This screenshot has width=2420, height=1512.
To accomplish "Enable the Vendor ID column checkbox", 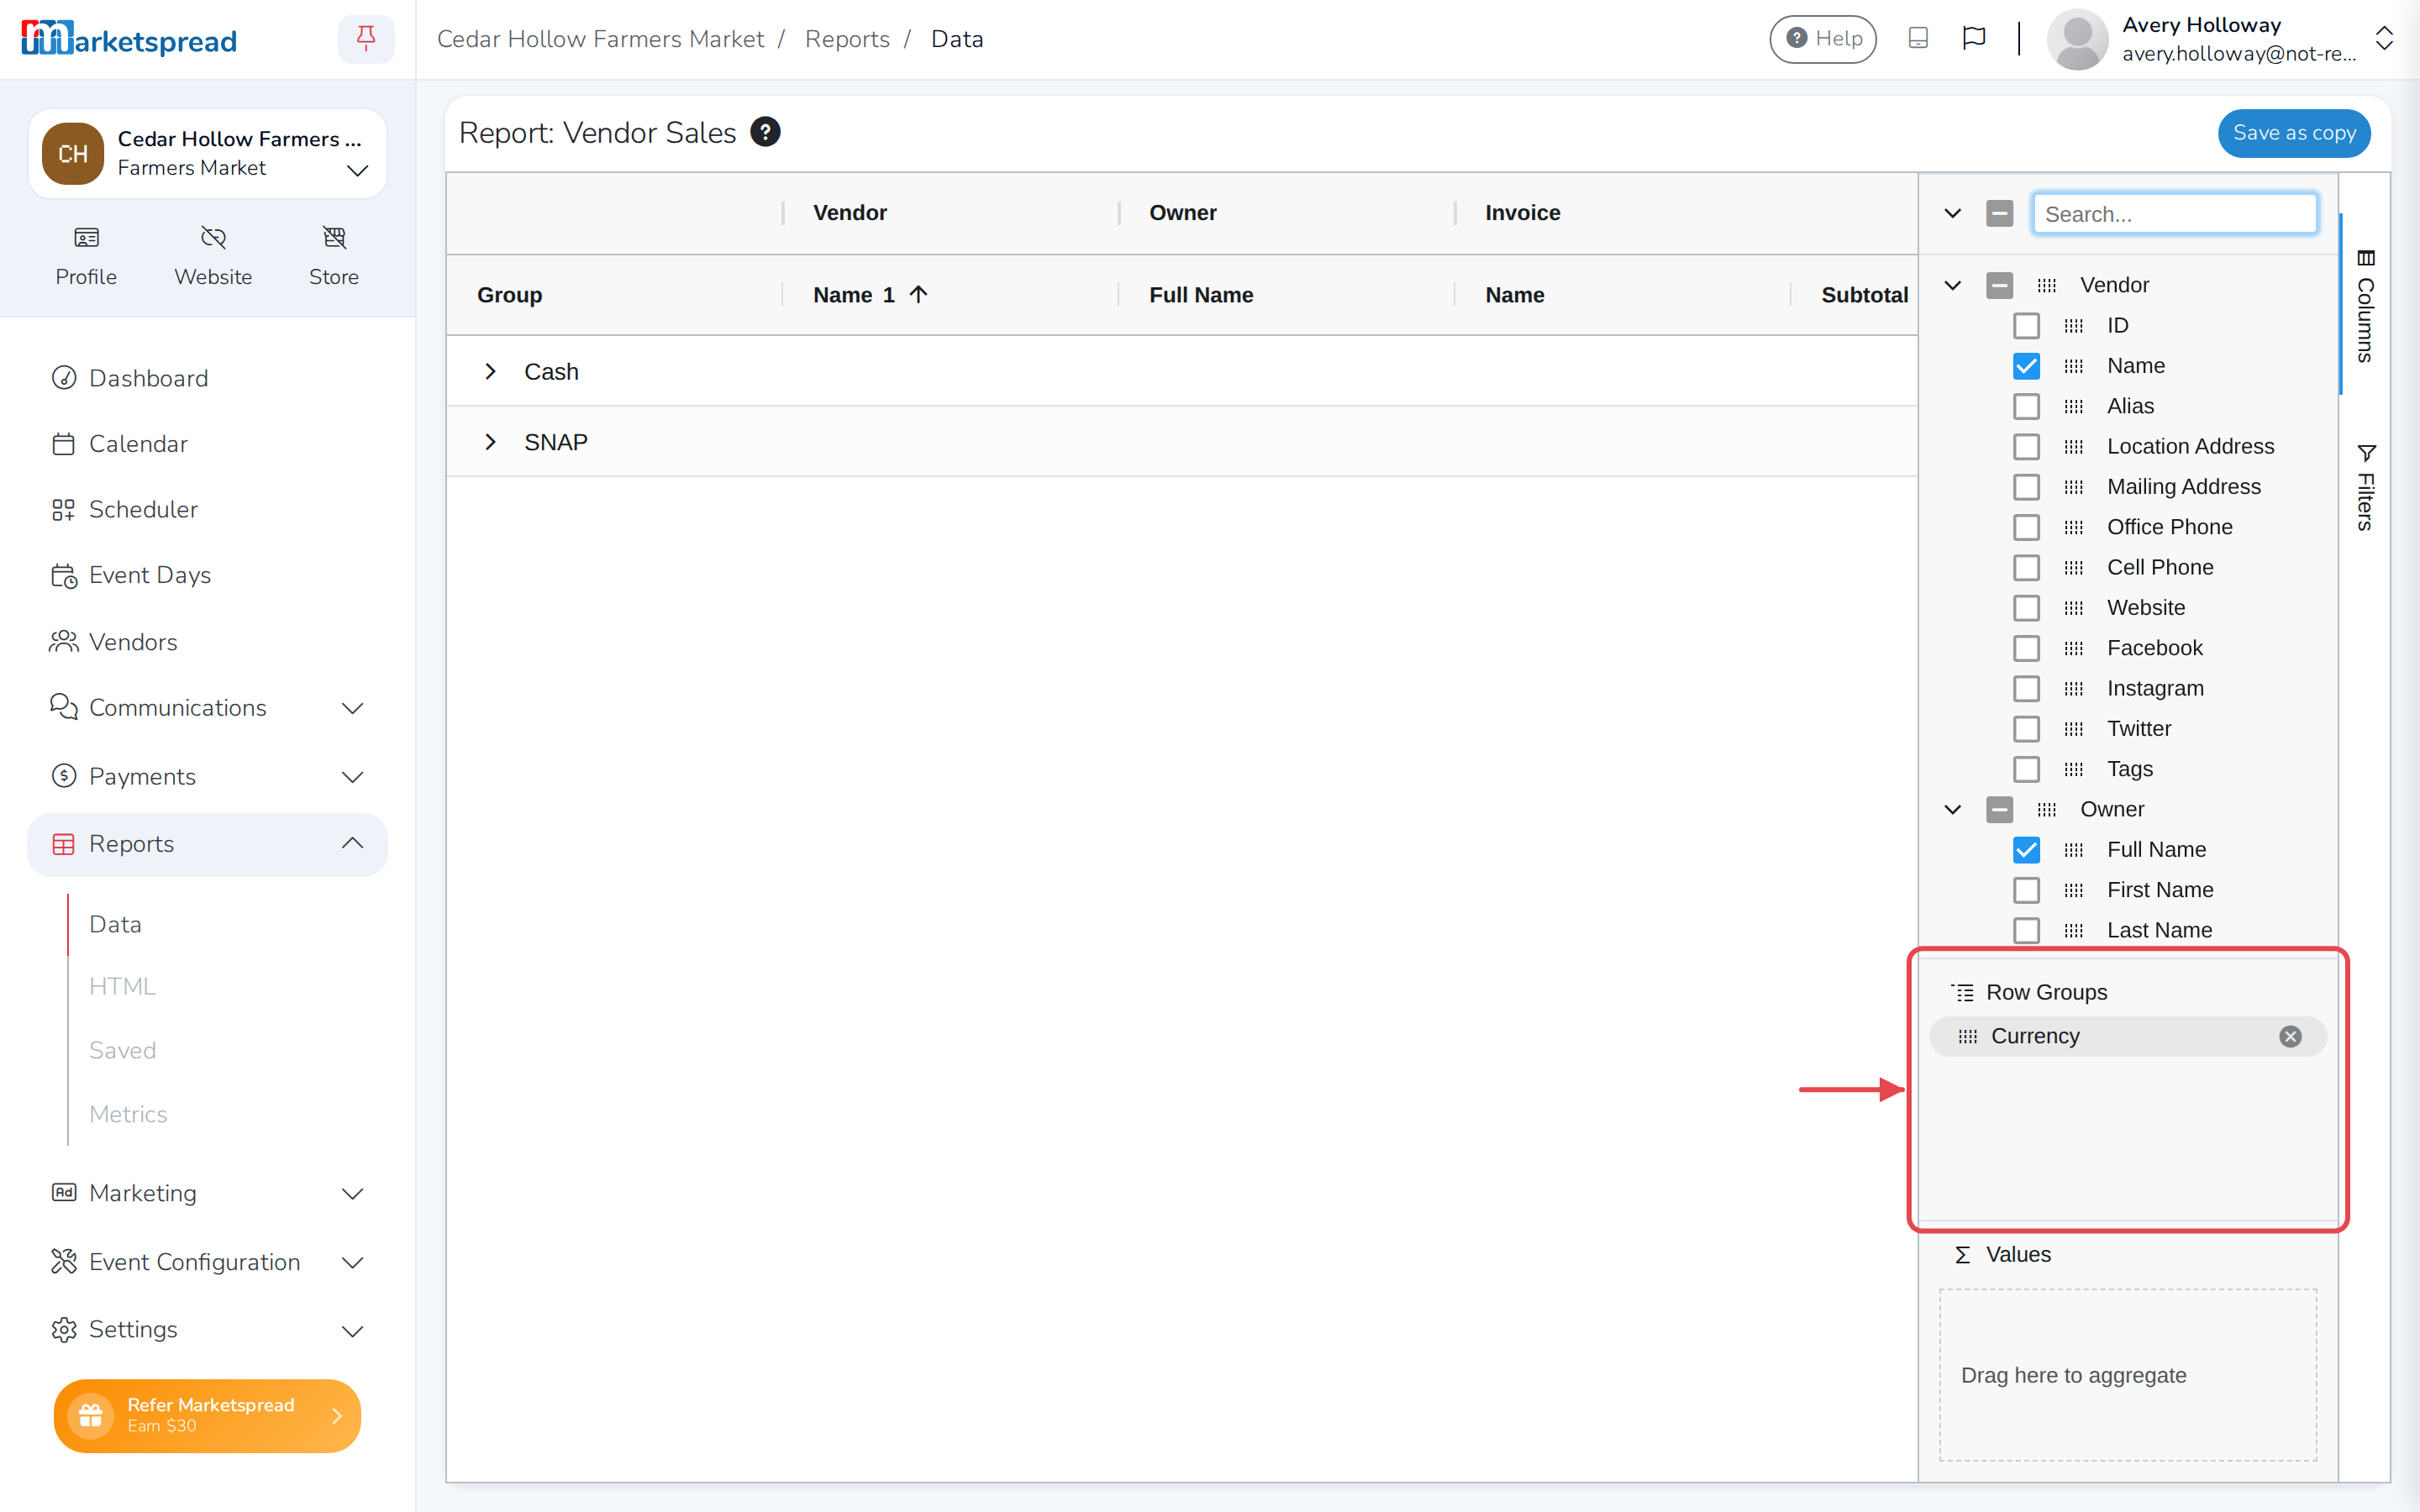I will pos(2026,326).
